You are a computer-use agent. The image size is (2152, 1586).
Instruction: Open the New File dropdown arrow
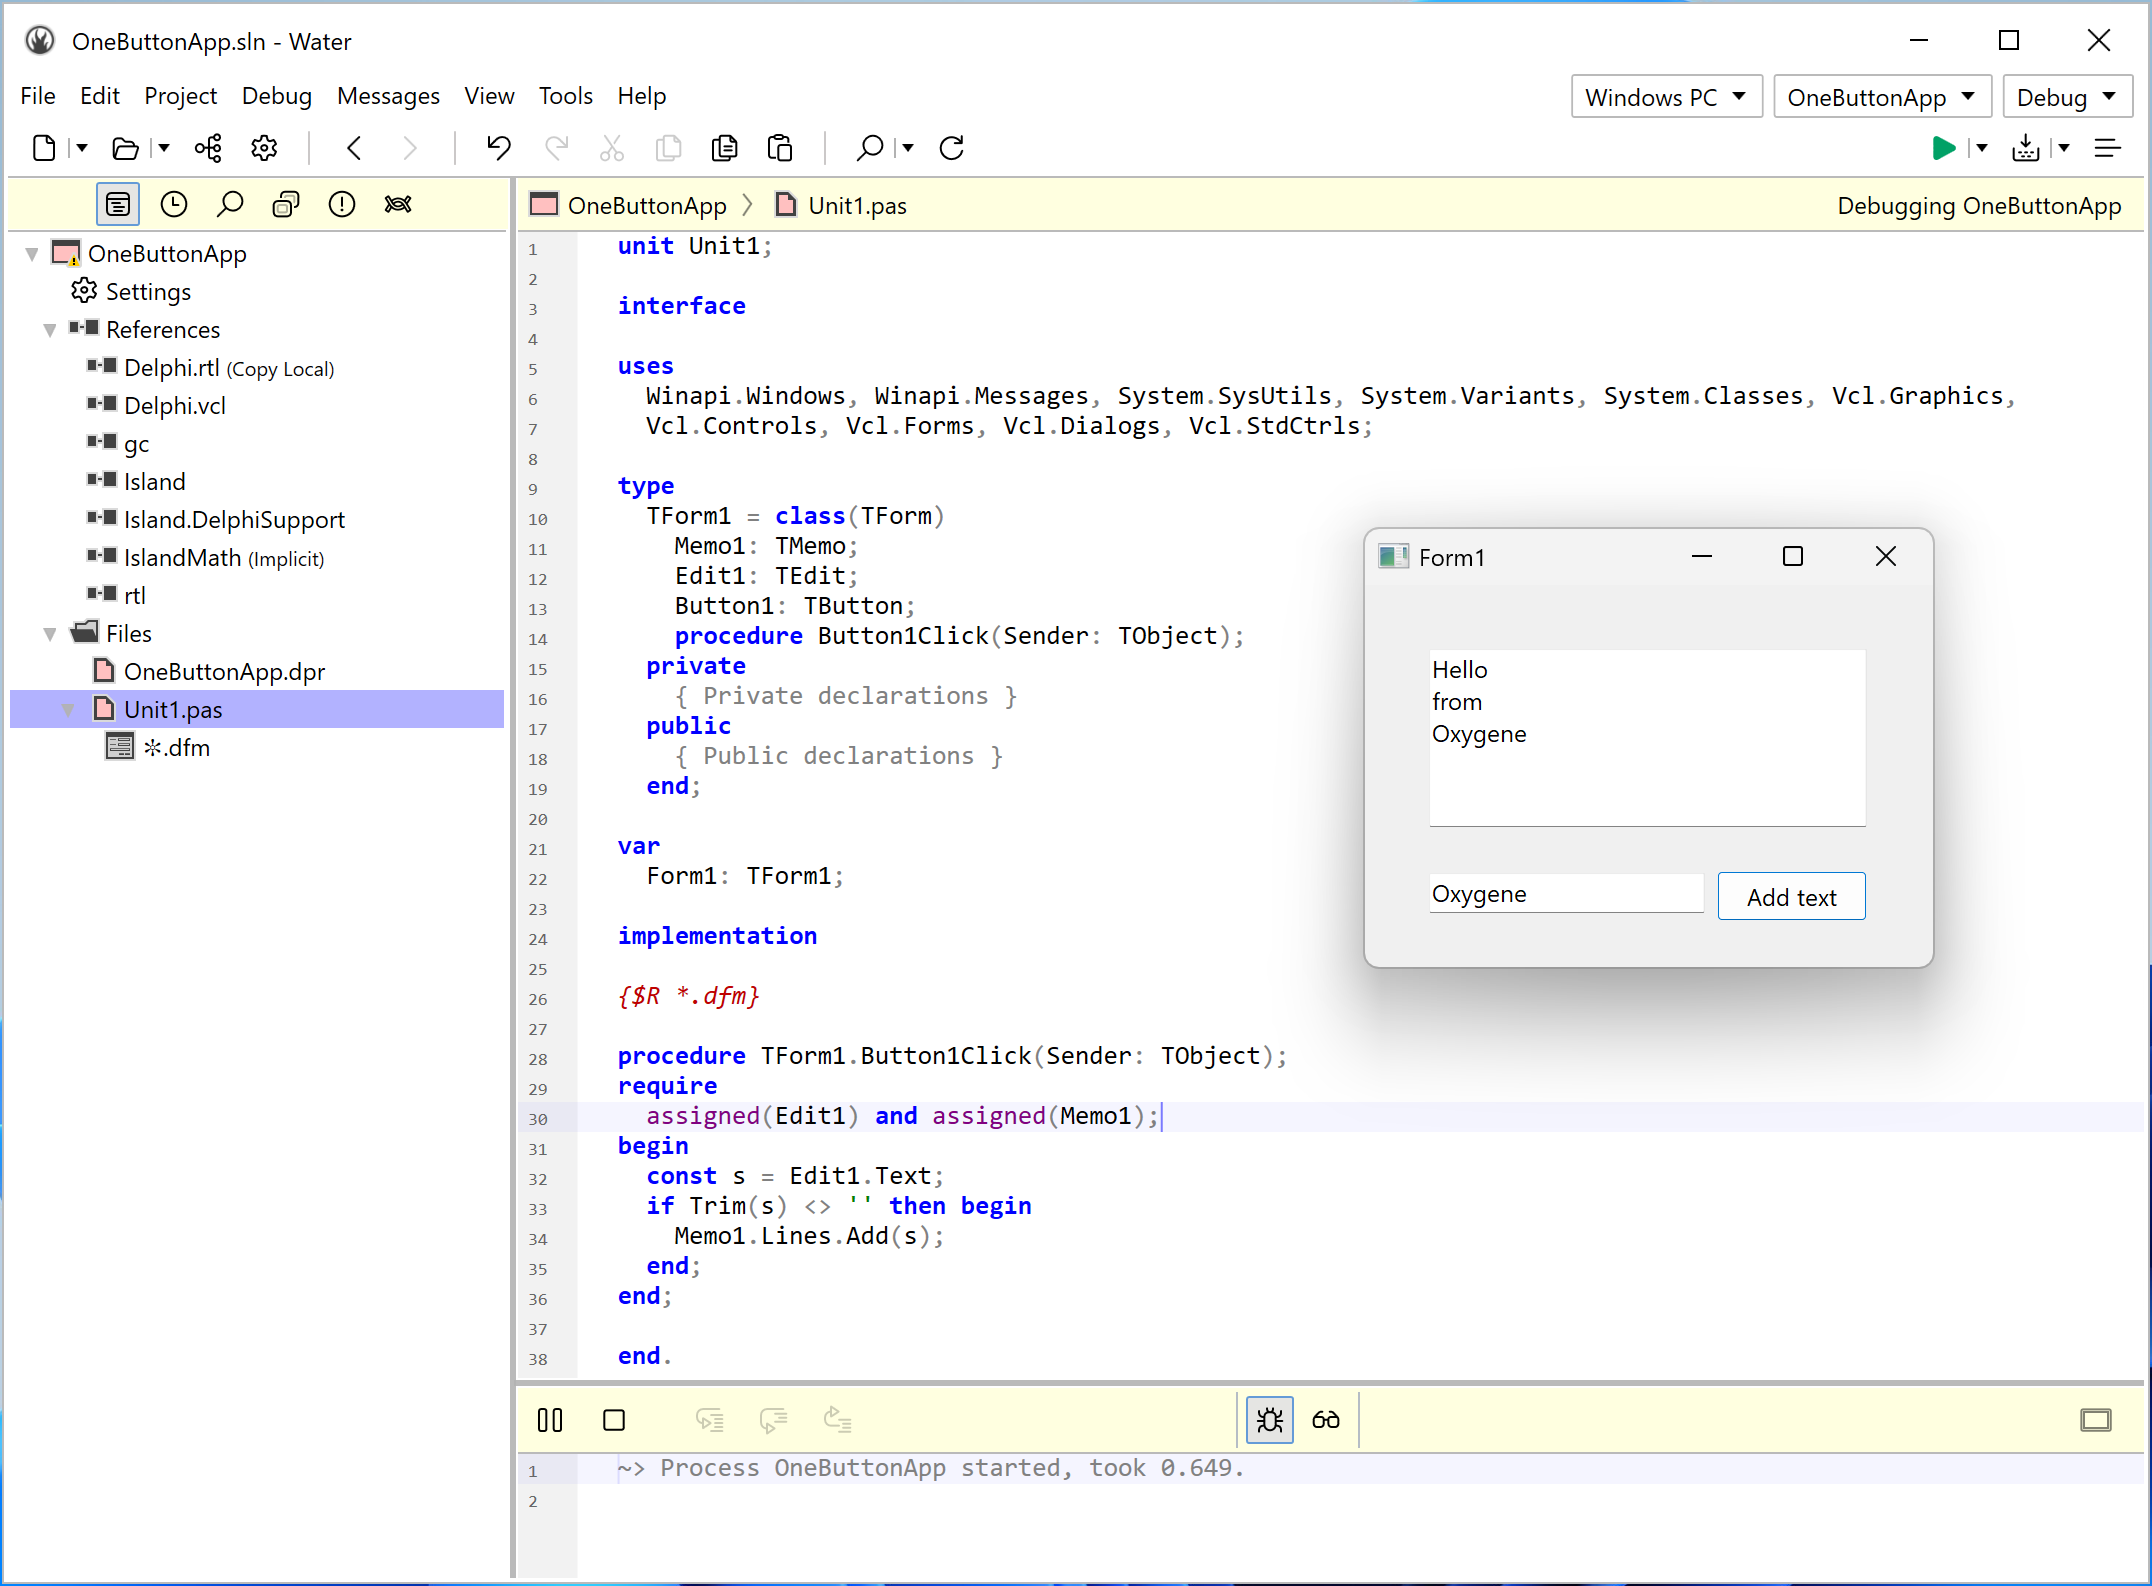(82, 148)
